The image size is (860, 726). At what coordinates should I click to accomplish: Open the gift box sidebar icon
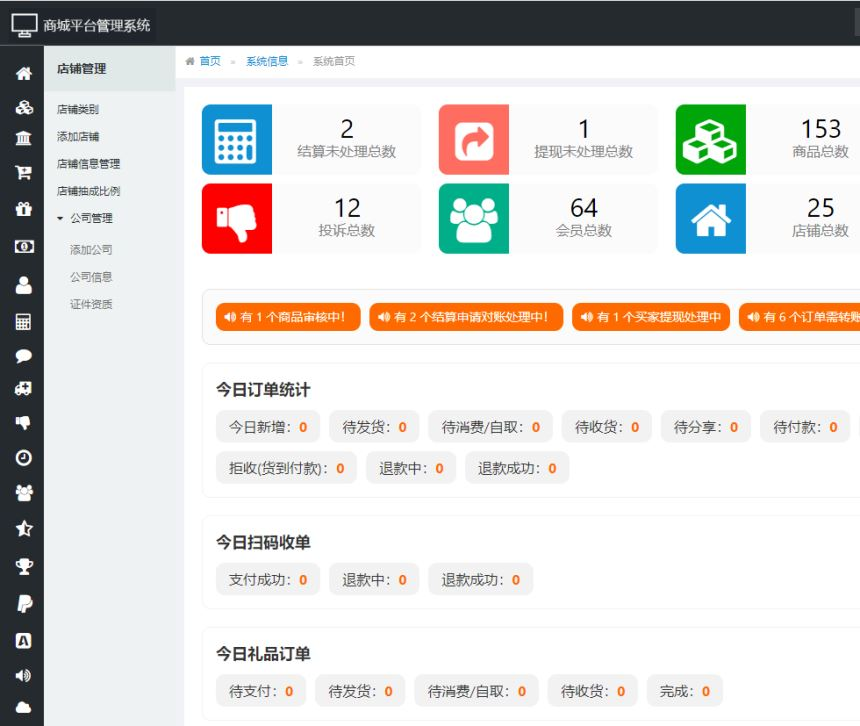(x=24, y=209)
